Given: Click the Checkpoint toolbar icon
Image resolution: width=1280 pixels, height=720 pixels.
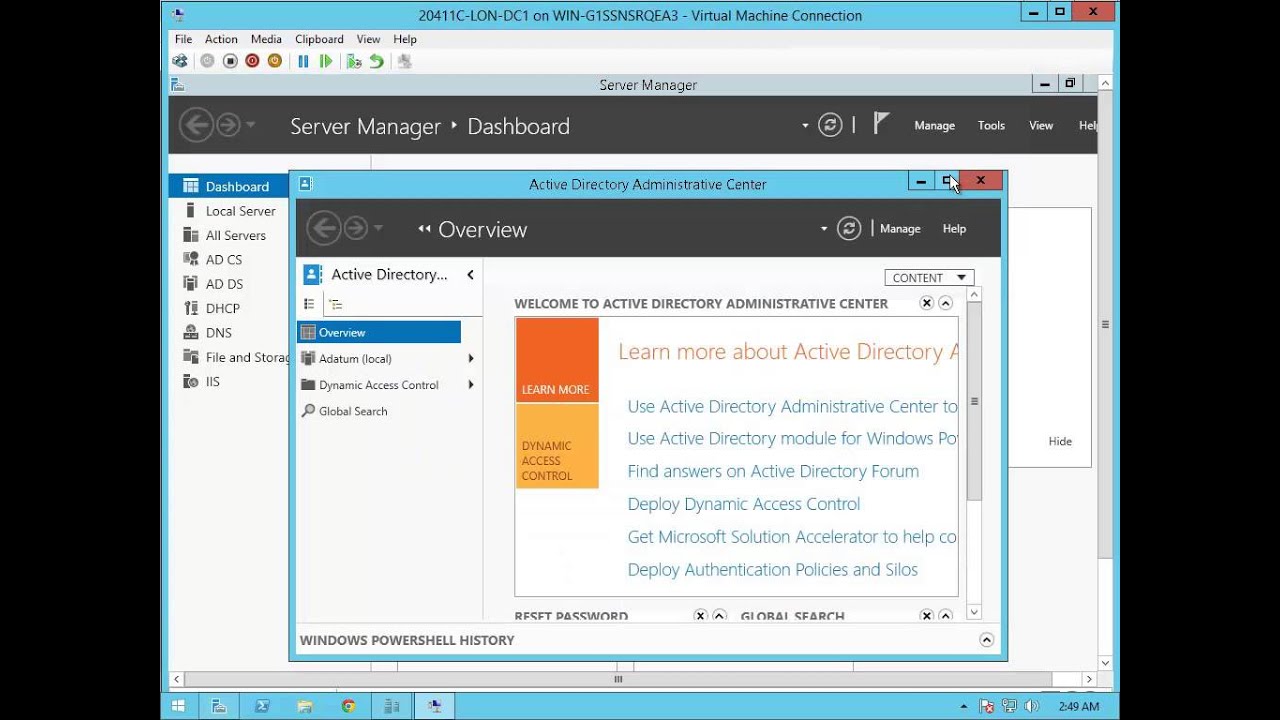Looking at the screenshot, I should (353, 61).
